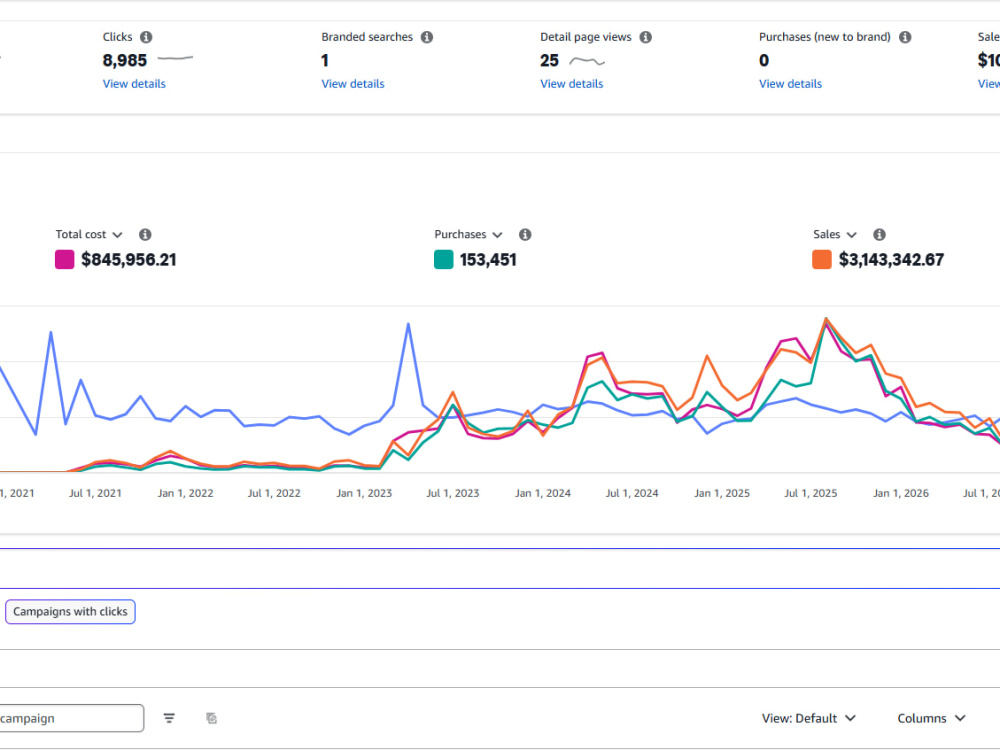This screenshot has height=750, width=1000.
Task: Click the 153,451 purchases value
Action: tap(488, 260)
